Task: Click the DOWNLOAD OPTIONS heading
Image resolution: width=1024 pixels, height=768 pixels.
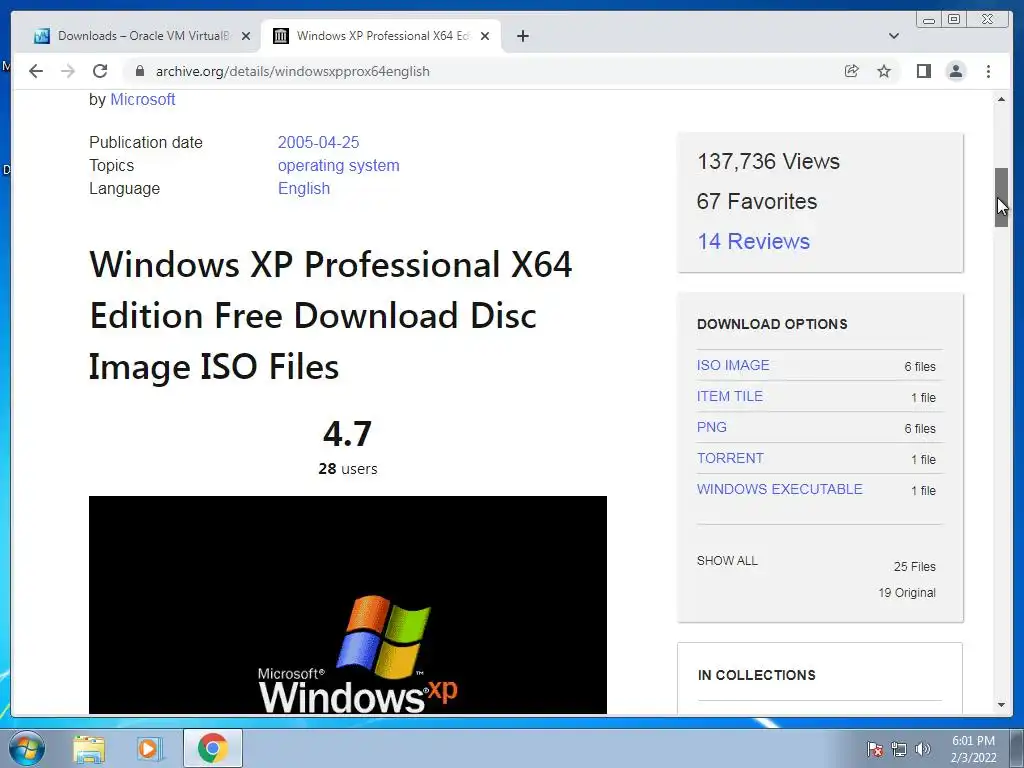Action: pyautogui.click(x=772, y=324)
